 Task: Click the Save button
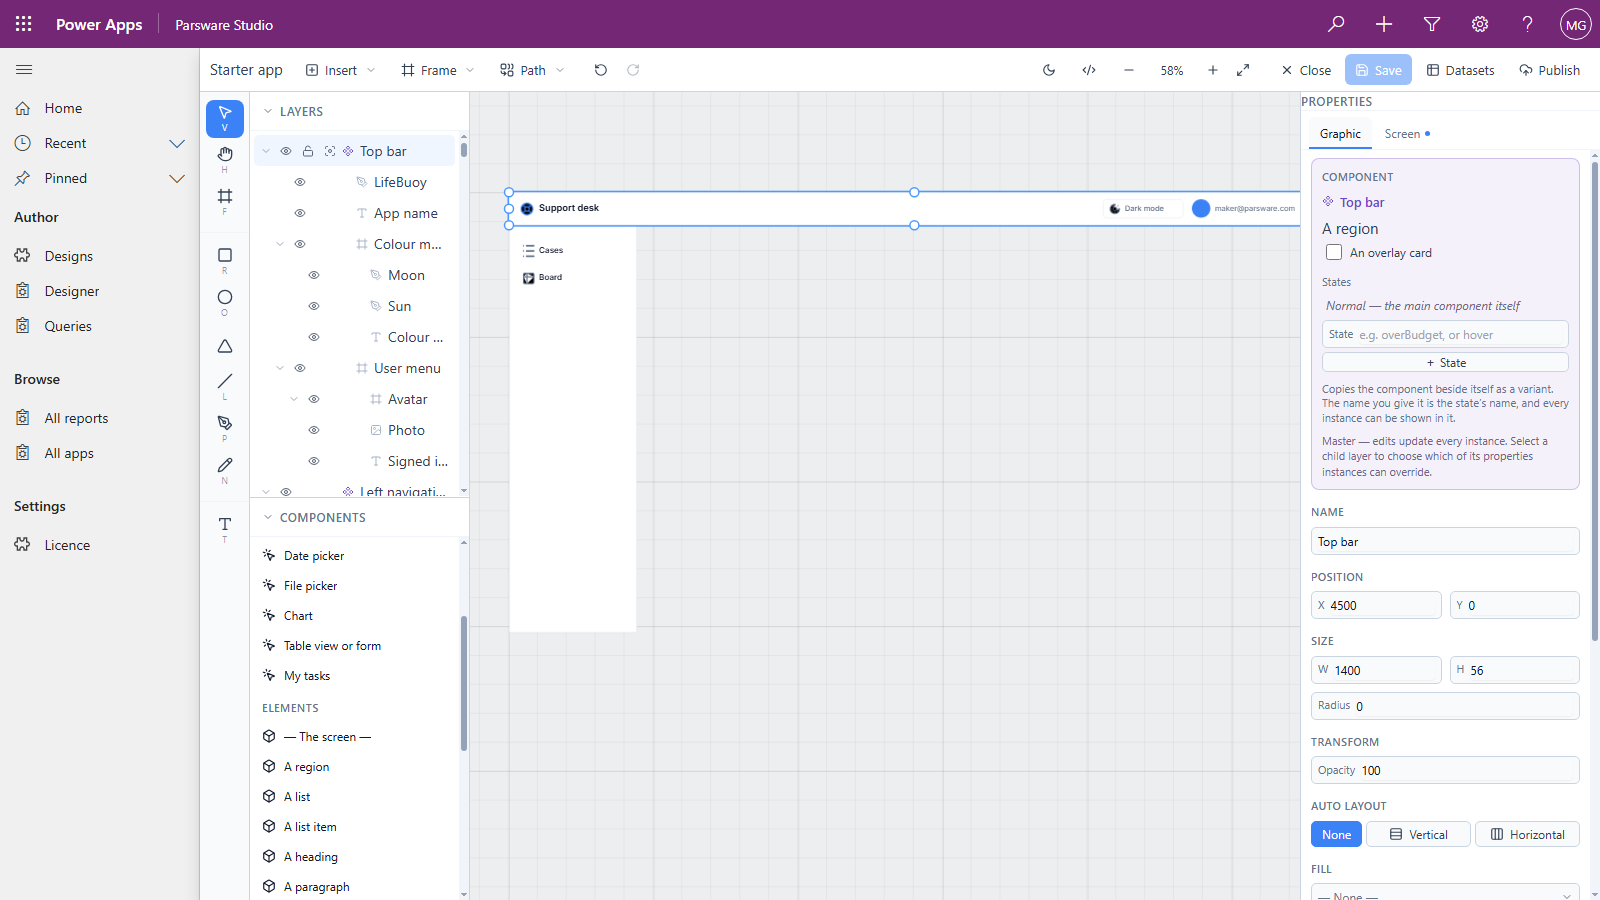[x=1378, y=70]
